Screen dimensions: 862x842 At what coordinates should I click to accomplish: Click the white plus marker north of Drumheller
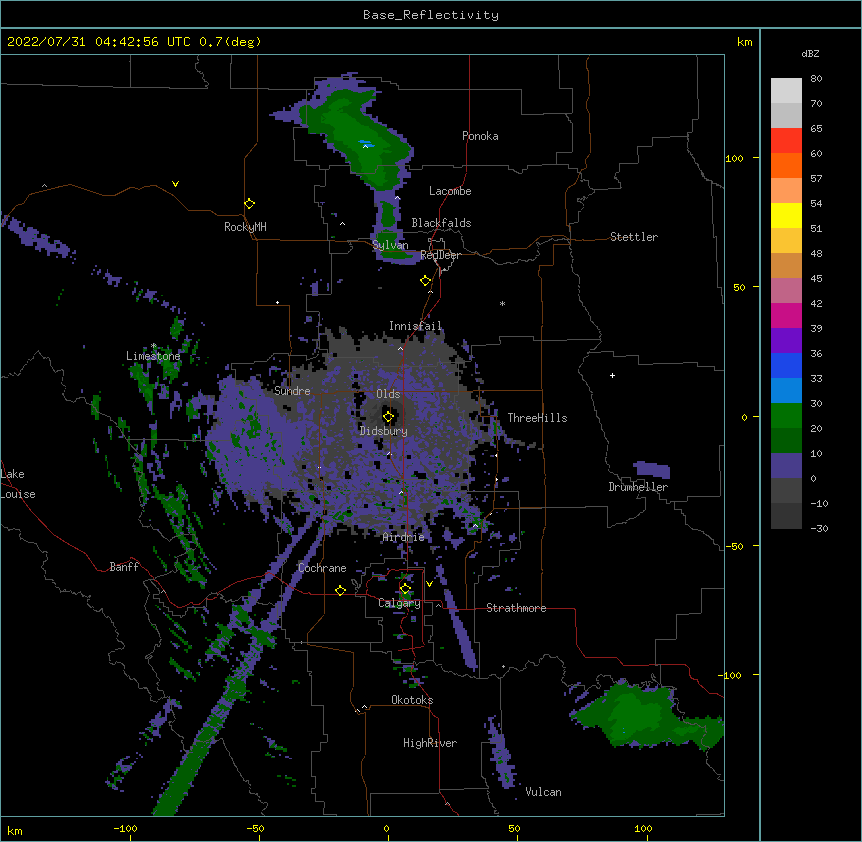click(612, 375)
